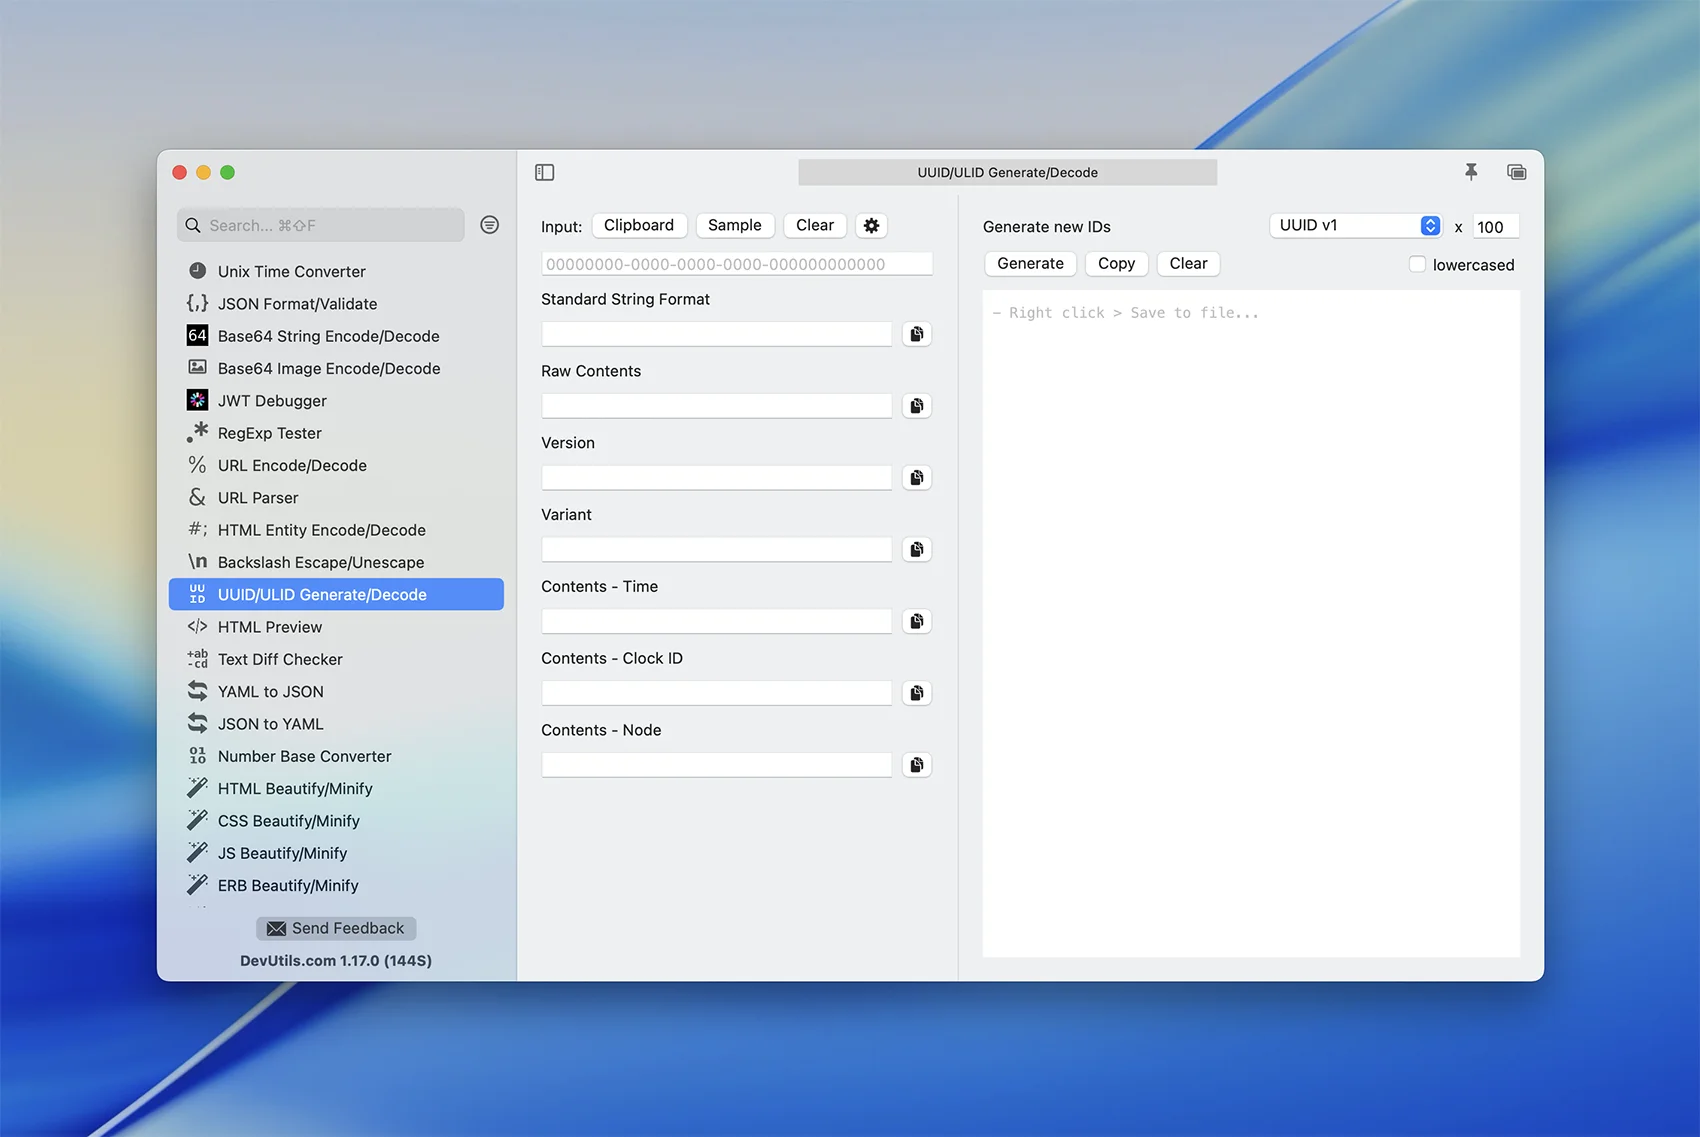The image size is (1700, 1137).
Task: Click the settings gear icon beside Clear
Action: pos(871,226)
